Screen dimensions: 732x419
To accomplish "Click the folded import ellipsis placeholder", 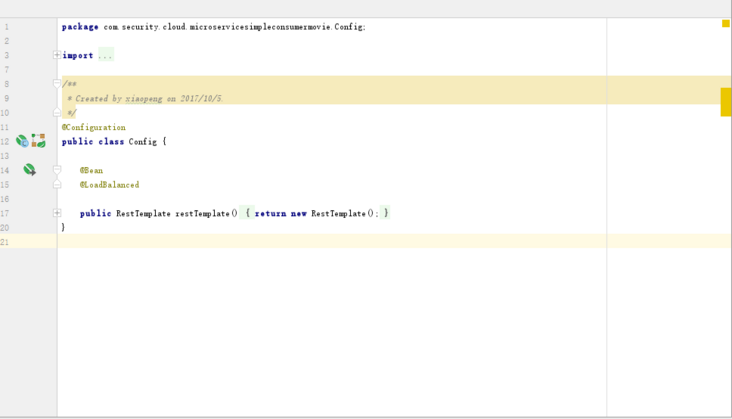I will (x=105, y=56).
